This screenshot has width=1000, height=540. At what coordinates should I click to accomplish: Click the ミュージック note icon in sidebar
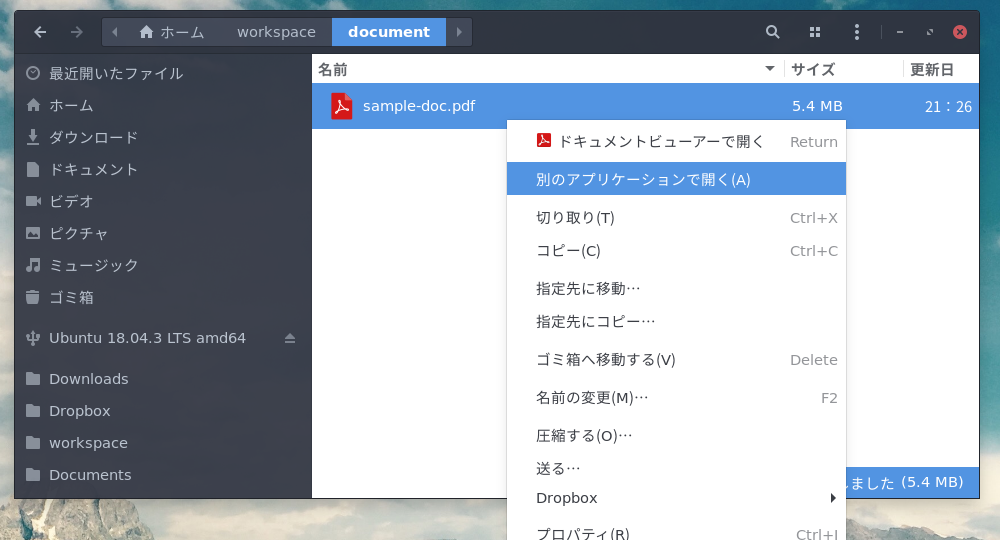click(x=33, y=265)
